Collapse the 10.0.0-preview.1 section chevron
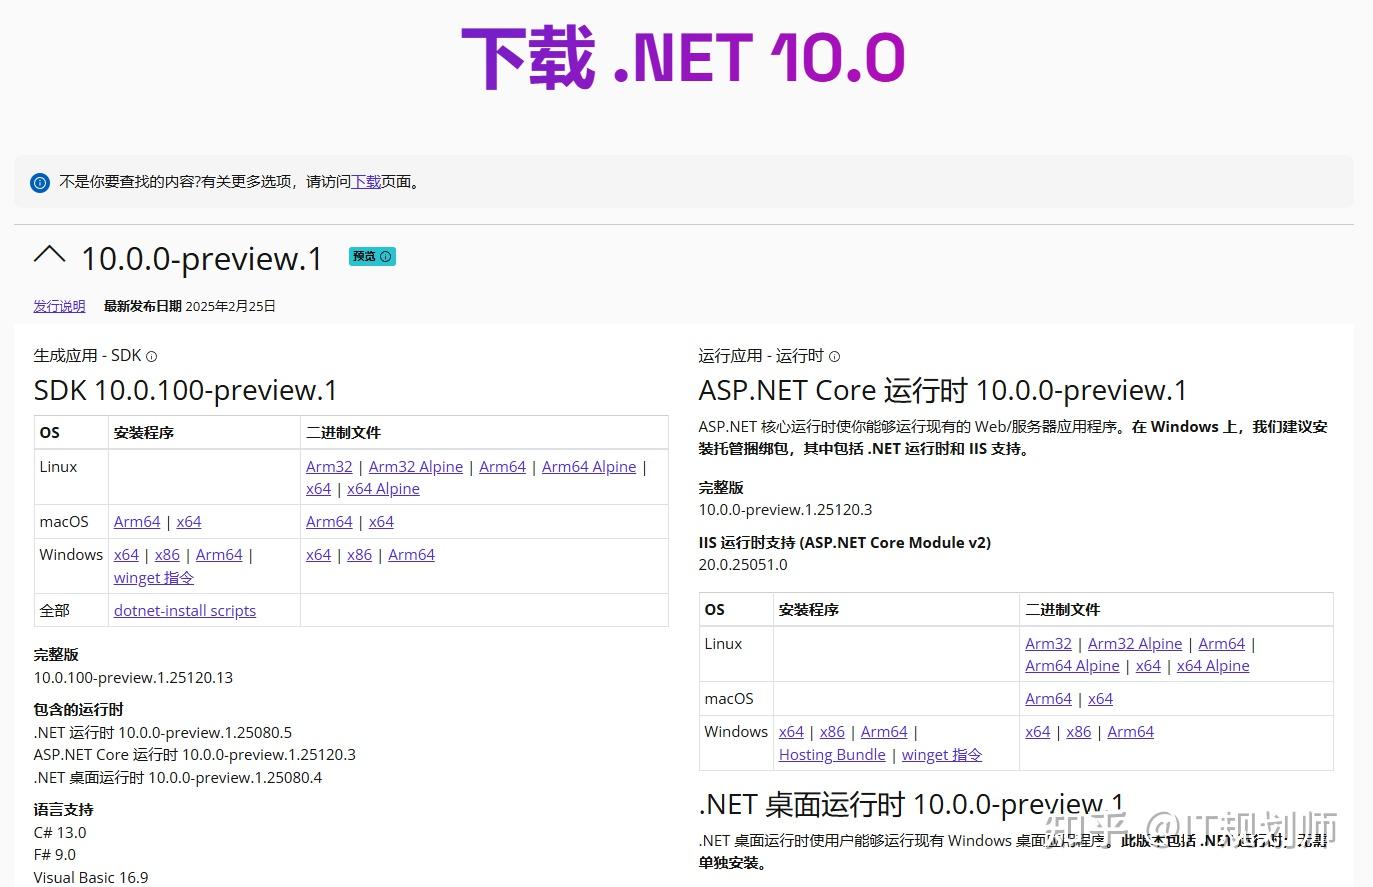The image size is (1373, 887). tap(49, 256)
